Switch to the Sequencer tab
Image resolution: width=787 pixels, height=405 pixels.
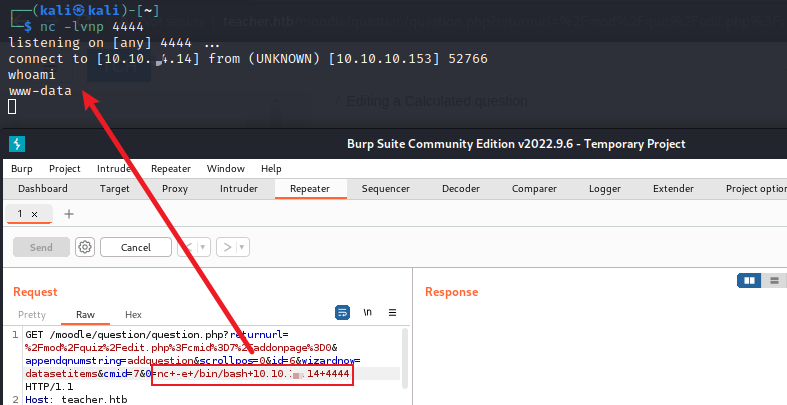(385, 189)
